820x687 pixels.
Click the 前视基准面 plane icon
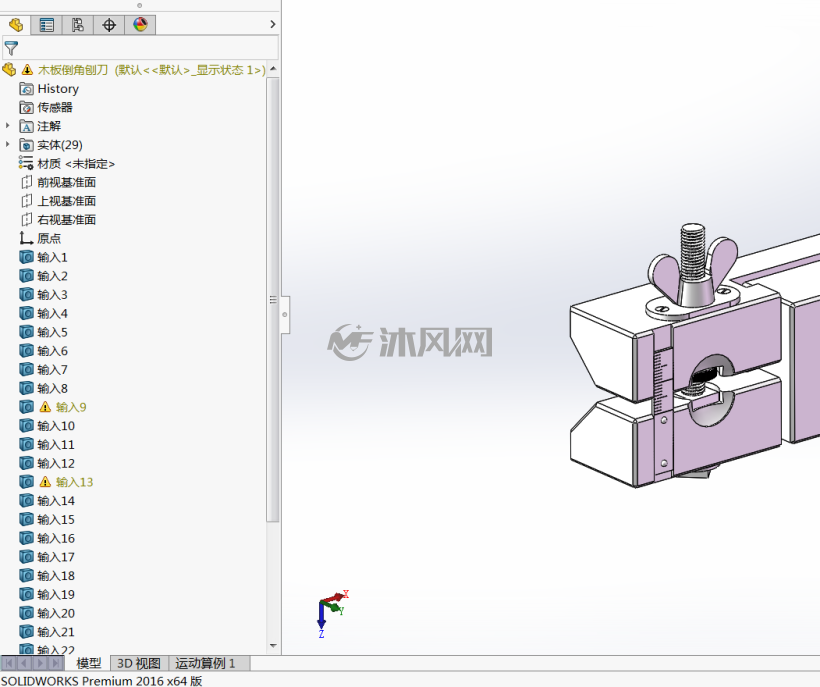click(x=26, y=182)
